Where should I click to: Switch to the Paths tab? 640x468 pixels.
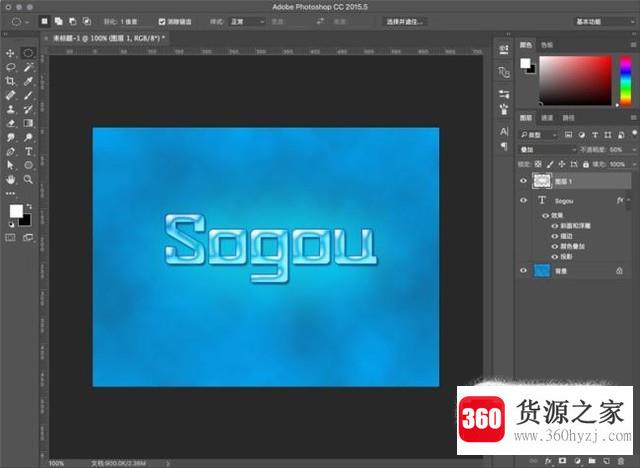pos(568,118)
